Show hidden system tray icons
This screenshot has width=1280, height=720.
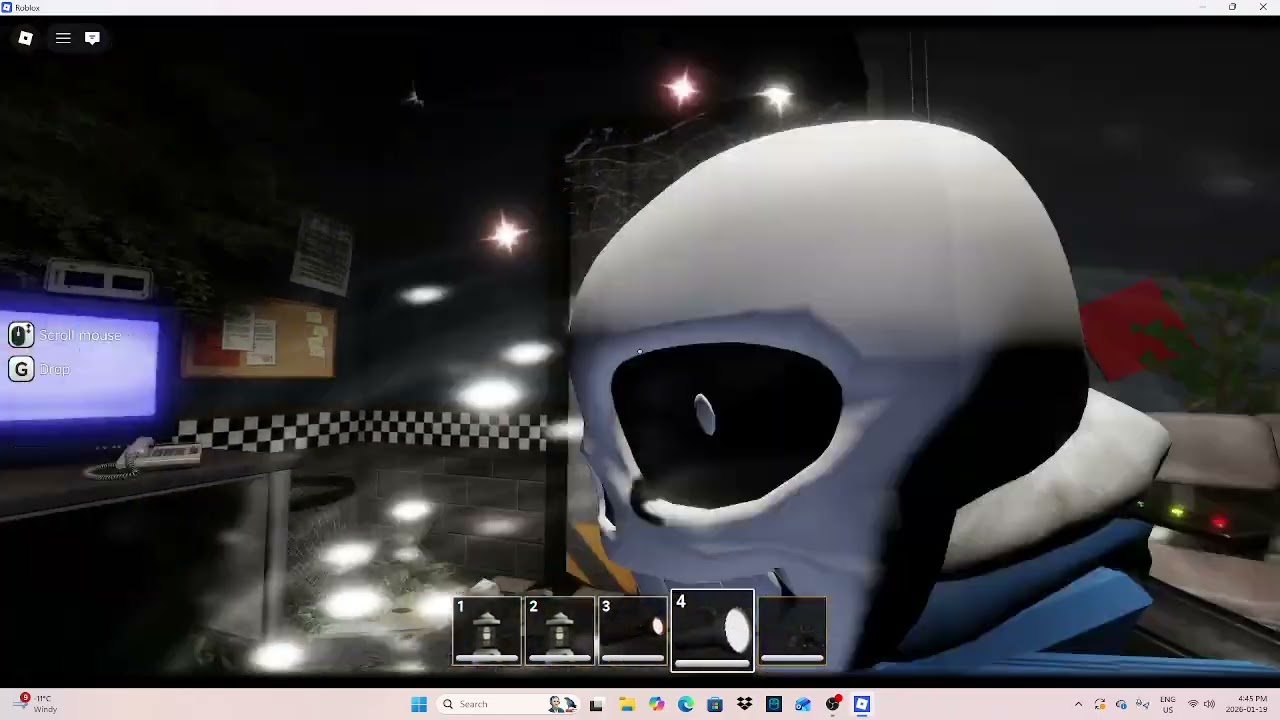(1078, 704)
